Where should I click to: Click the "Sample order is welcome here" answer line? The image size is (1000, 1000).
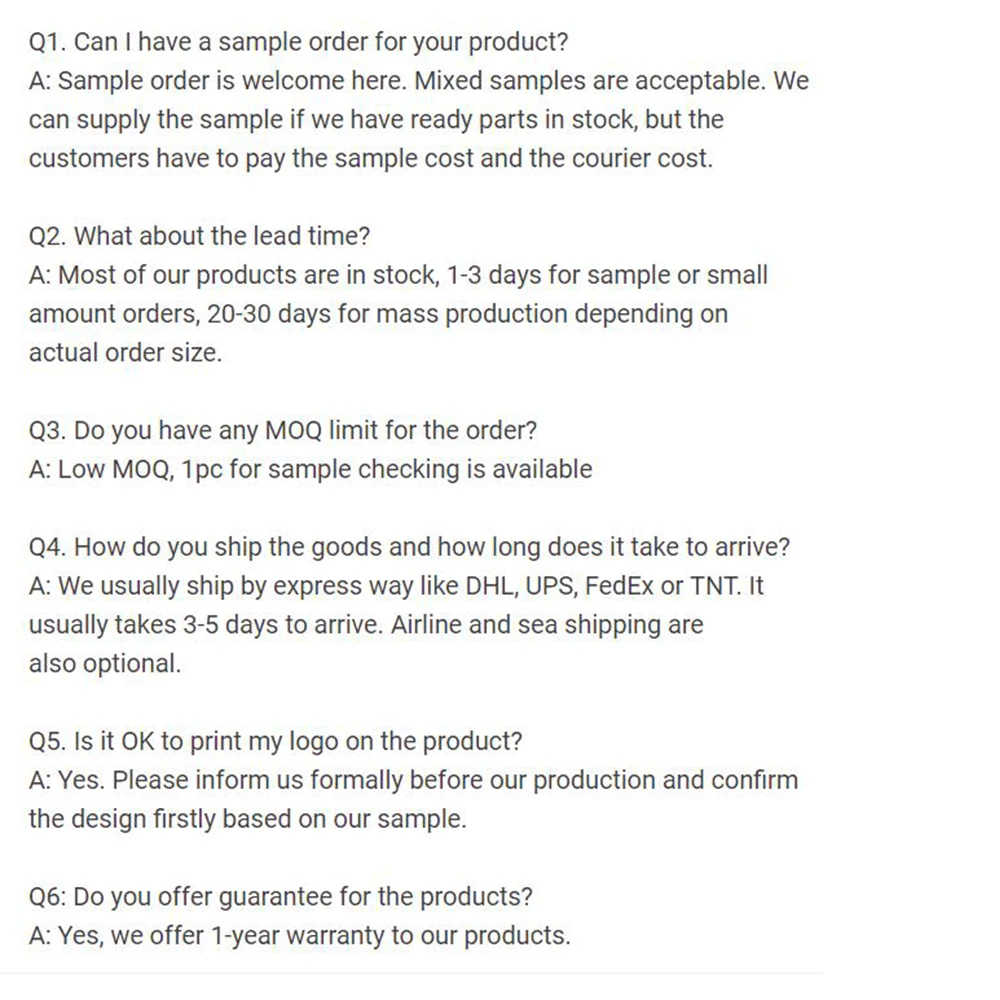418,81
